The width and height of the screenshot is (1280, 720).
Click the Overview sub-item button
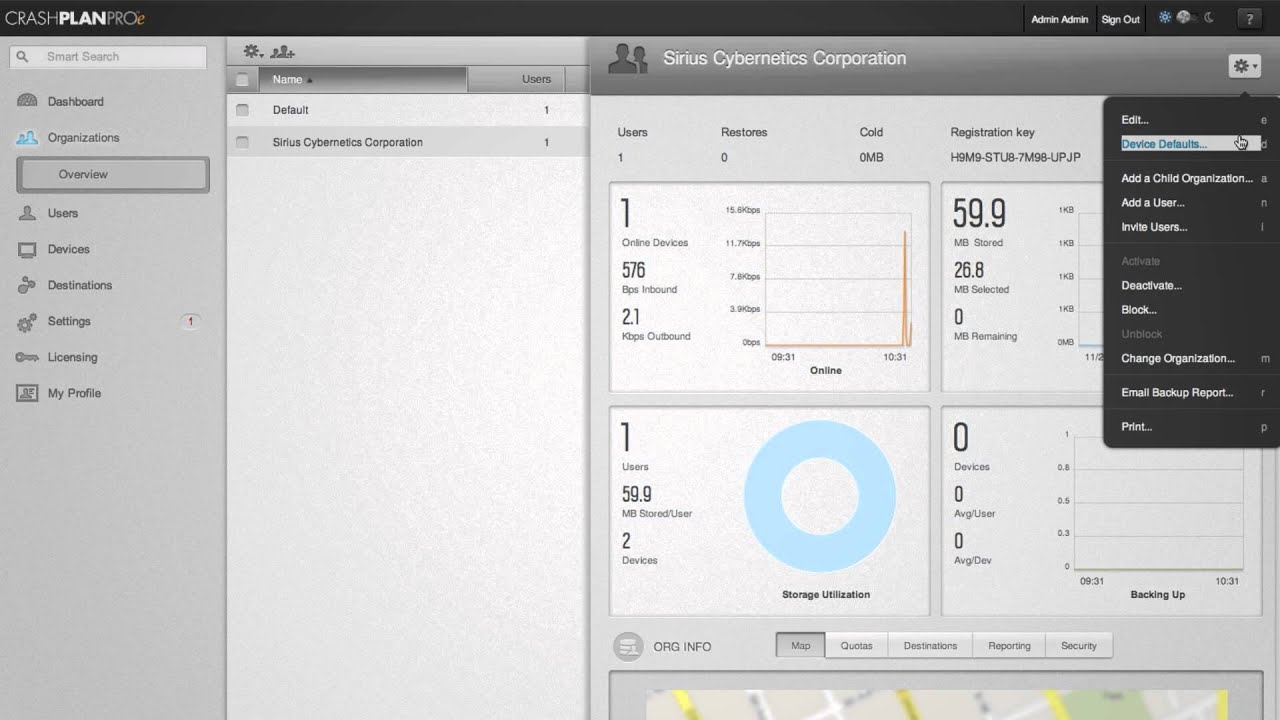[x=113, y=174]
